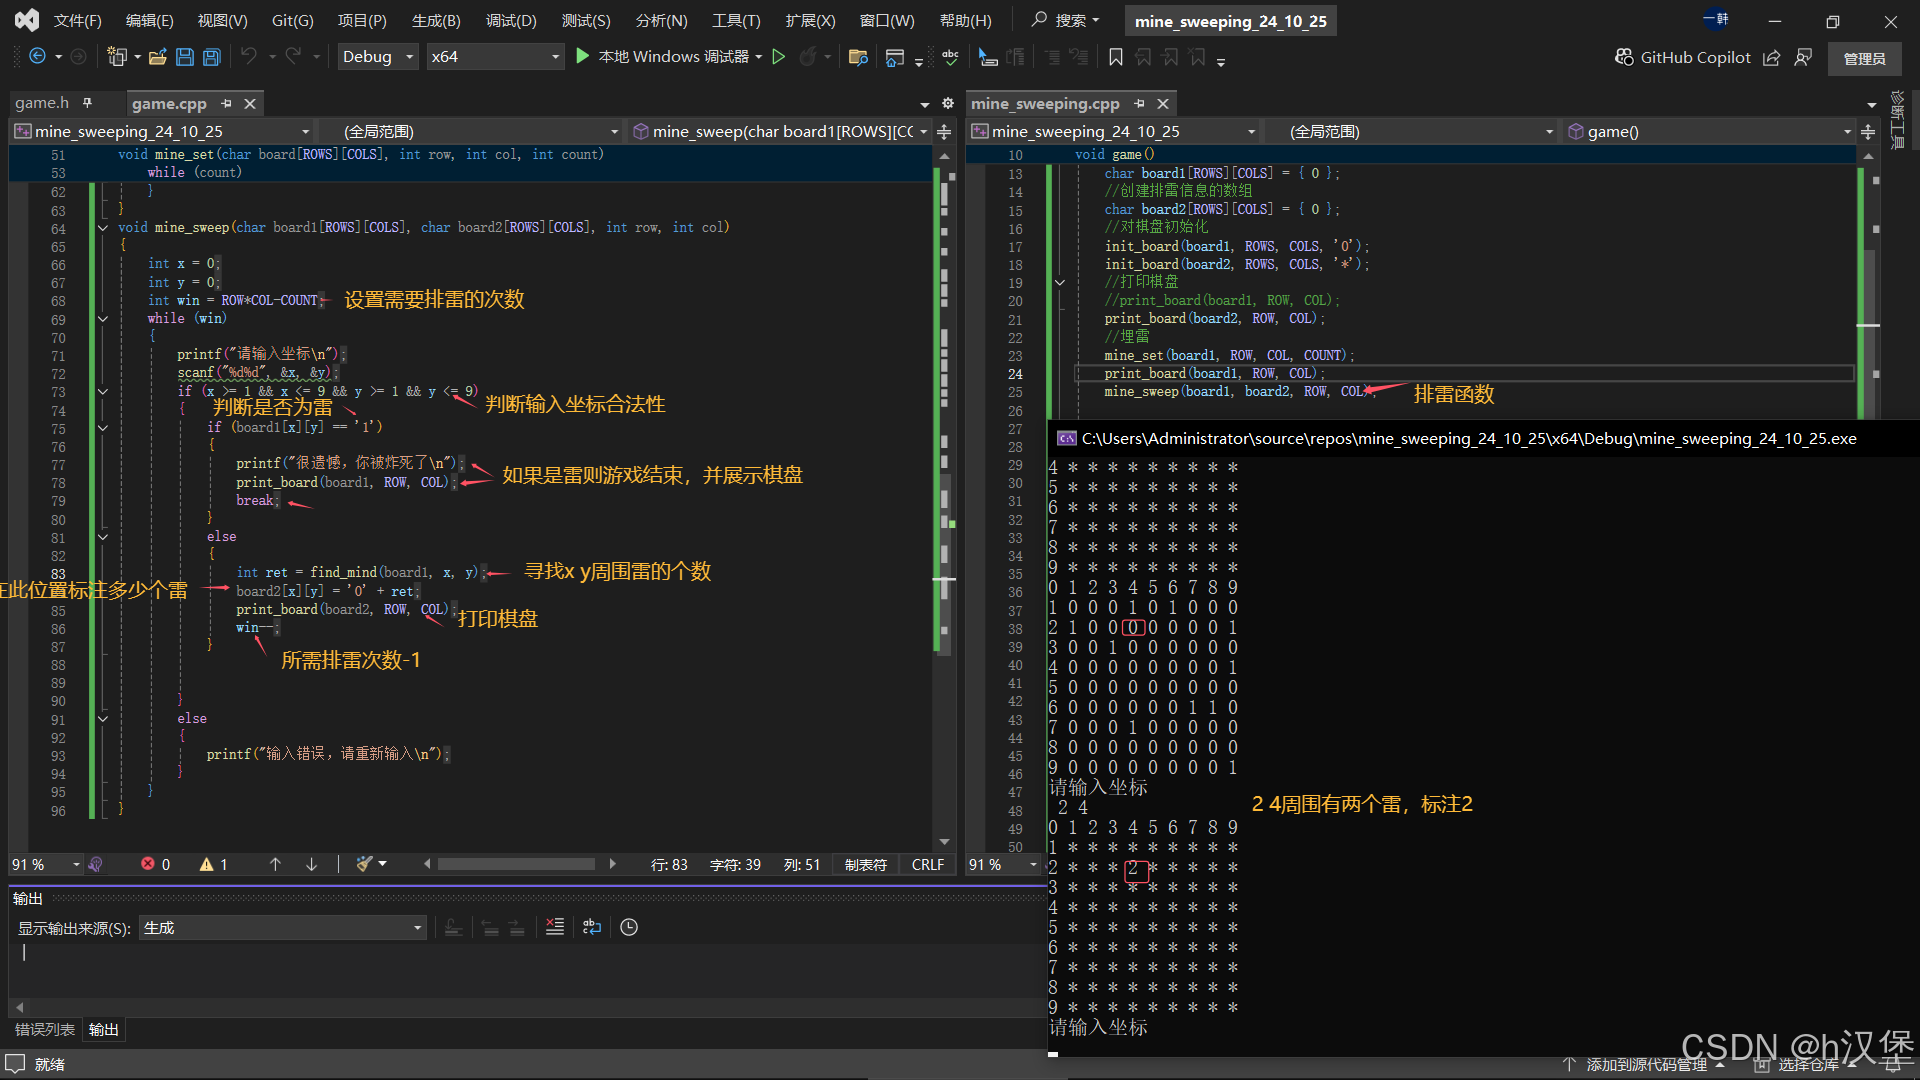The image size is (1920, 1080).
Task: Click the code cleanup broom icon
Action: tap(365, 864)
